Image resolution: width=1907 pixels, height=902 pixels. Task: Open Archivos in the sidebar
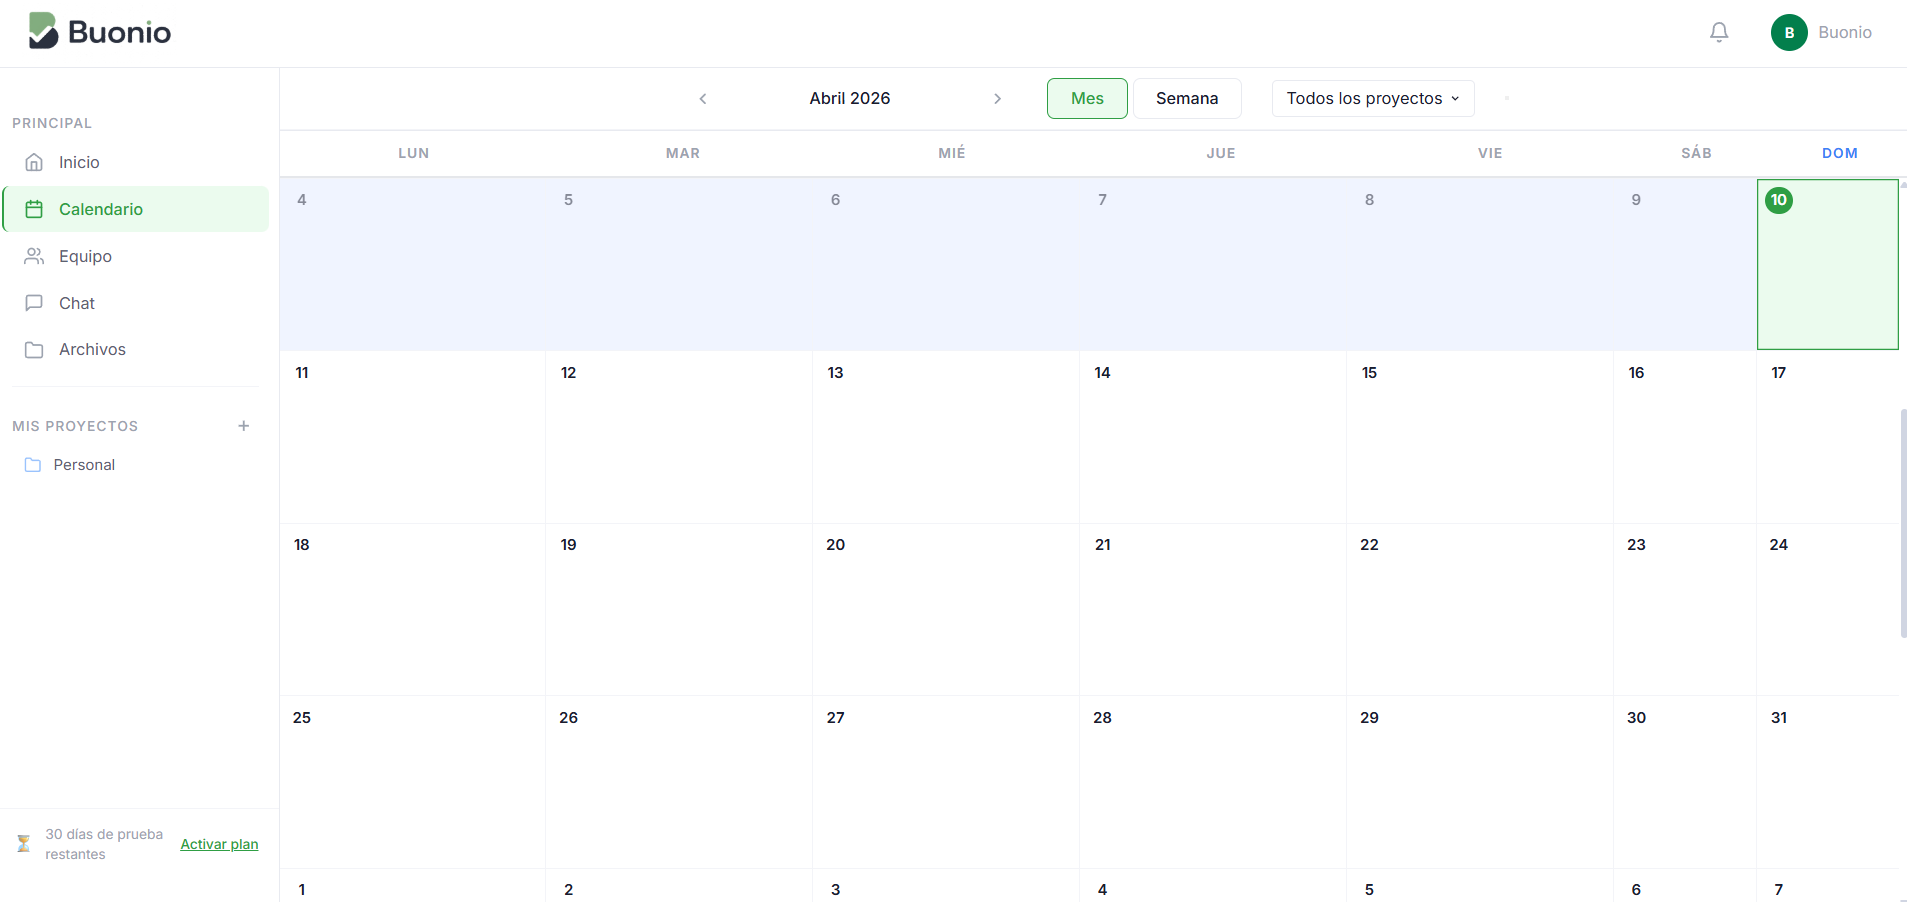[x=136, y=350]
